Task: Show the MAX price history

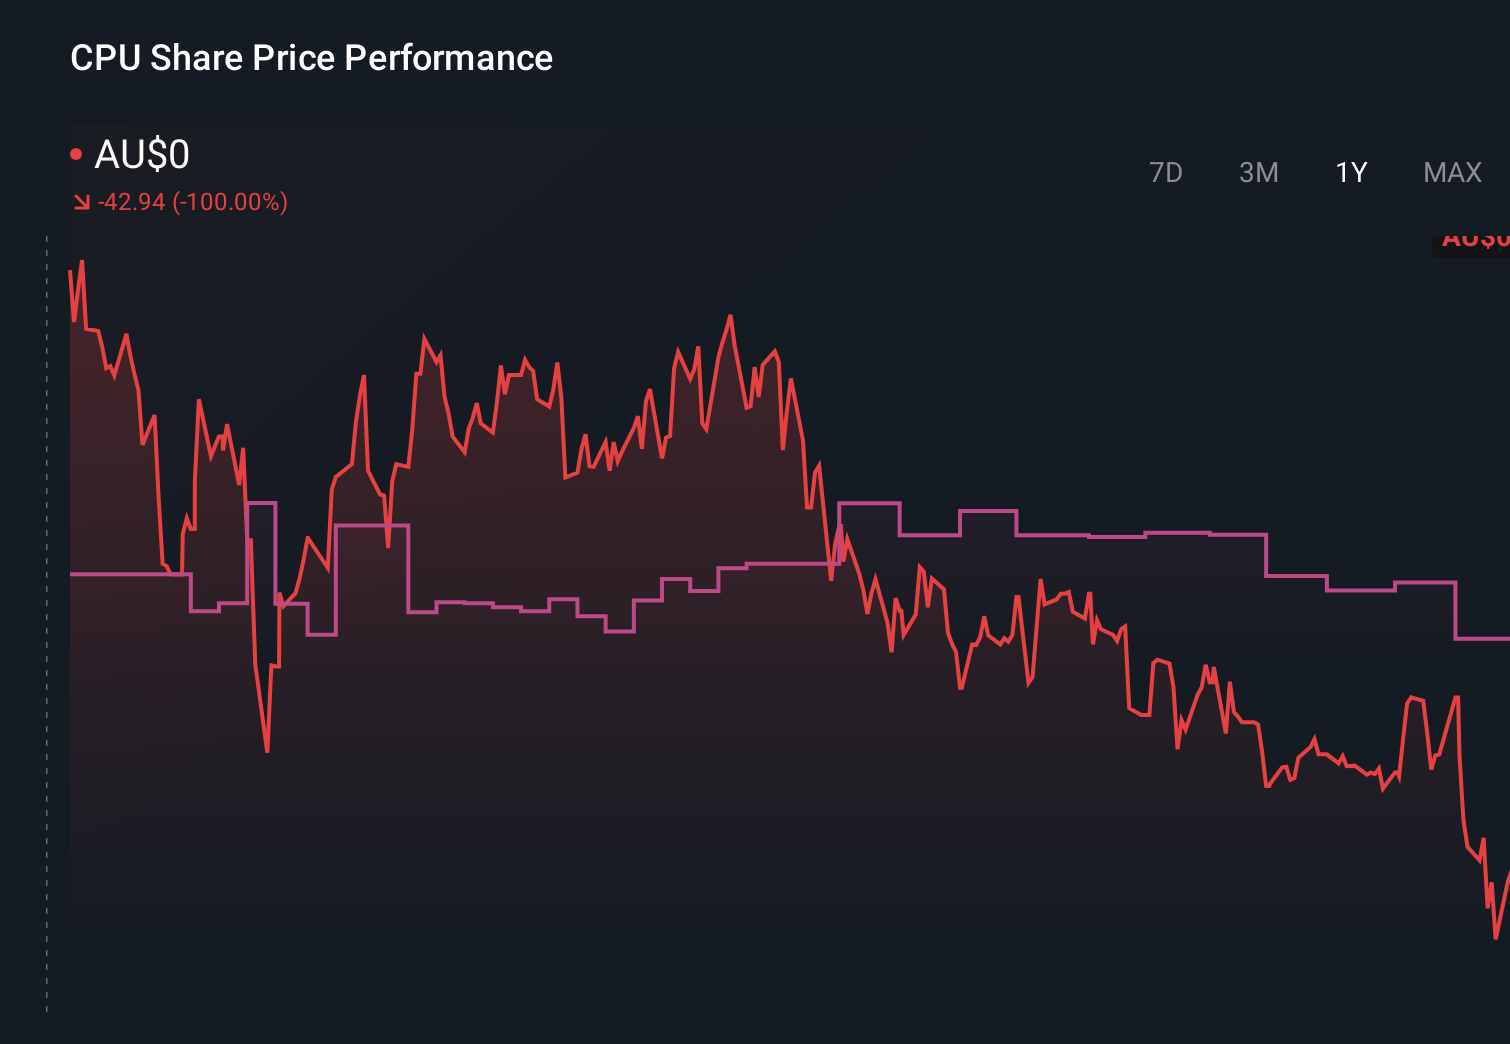Action: [1452, 173]
